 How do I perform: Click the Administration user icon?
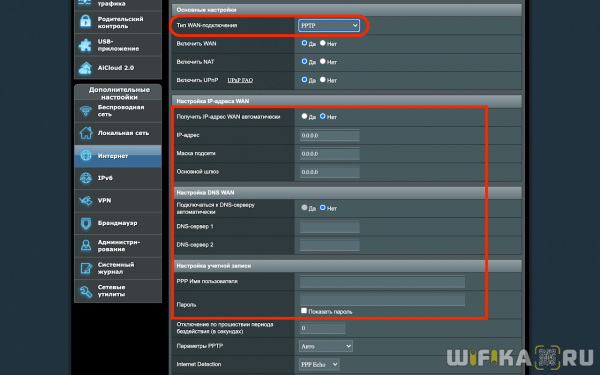[86, 245]
